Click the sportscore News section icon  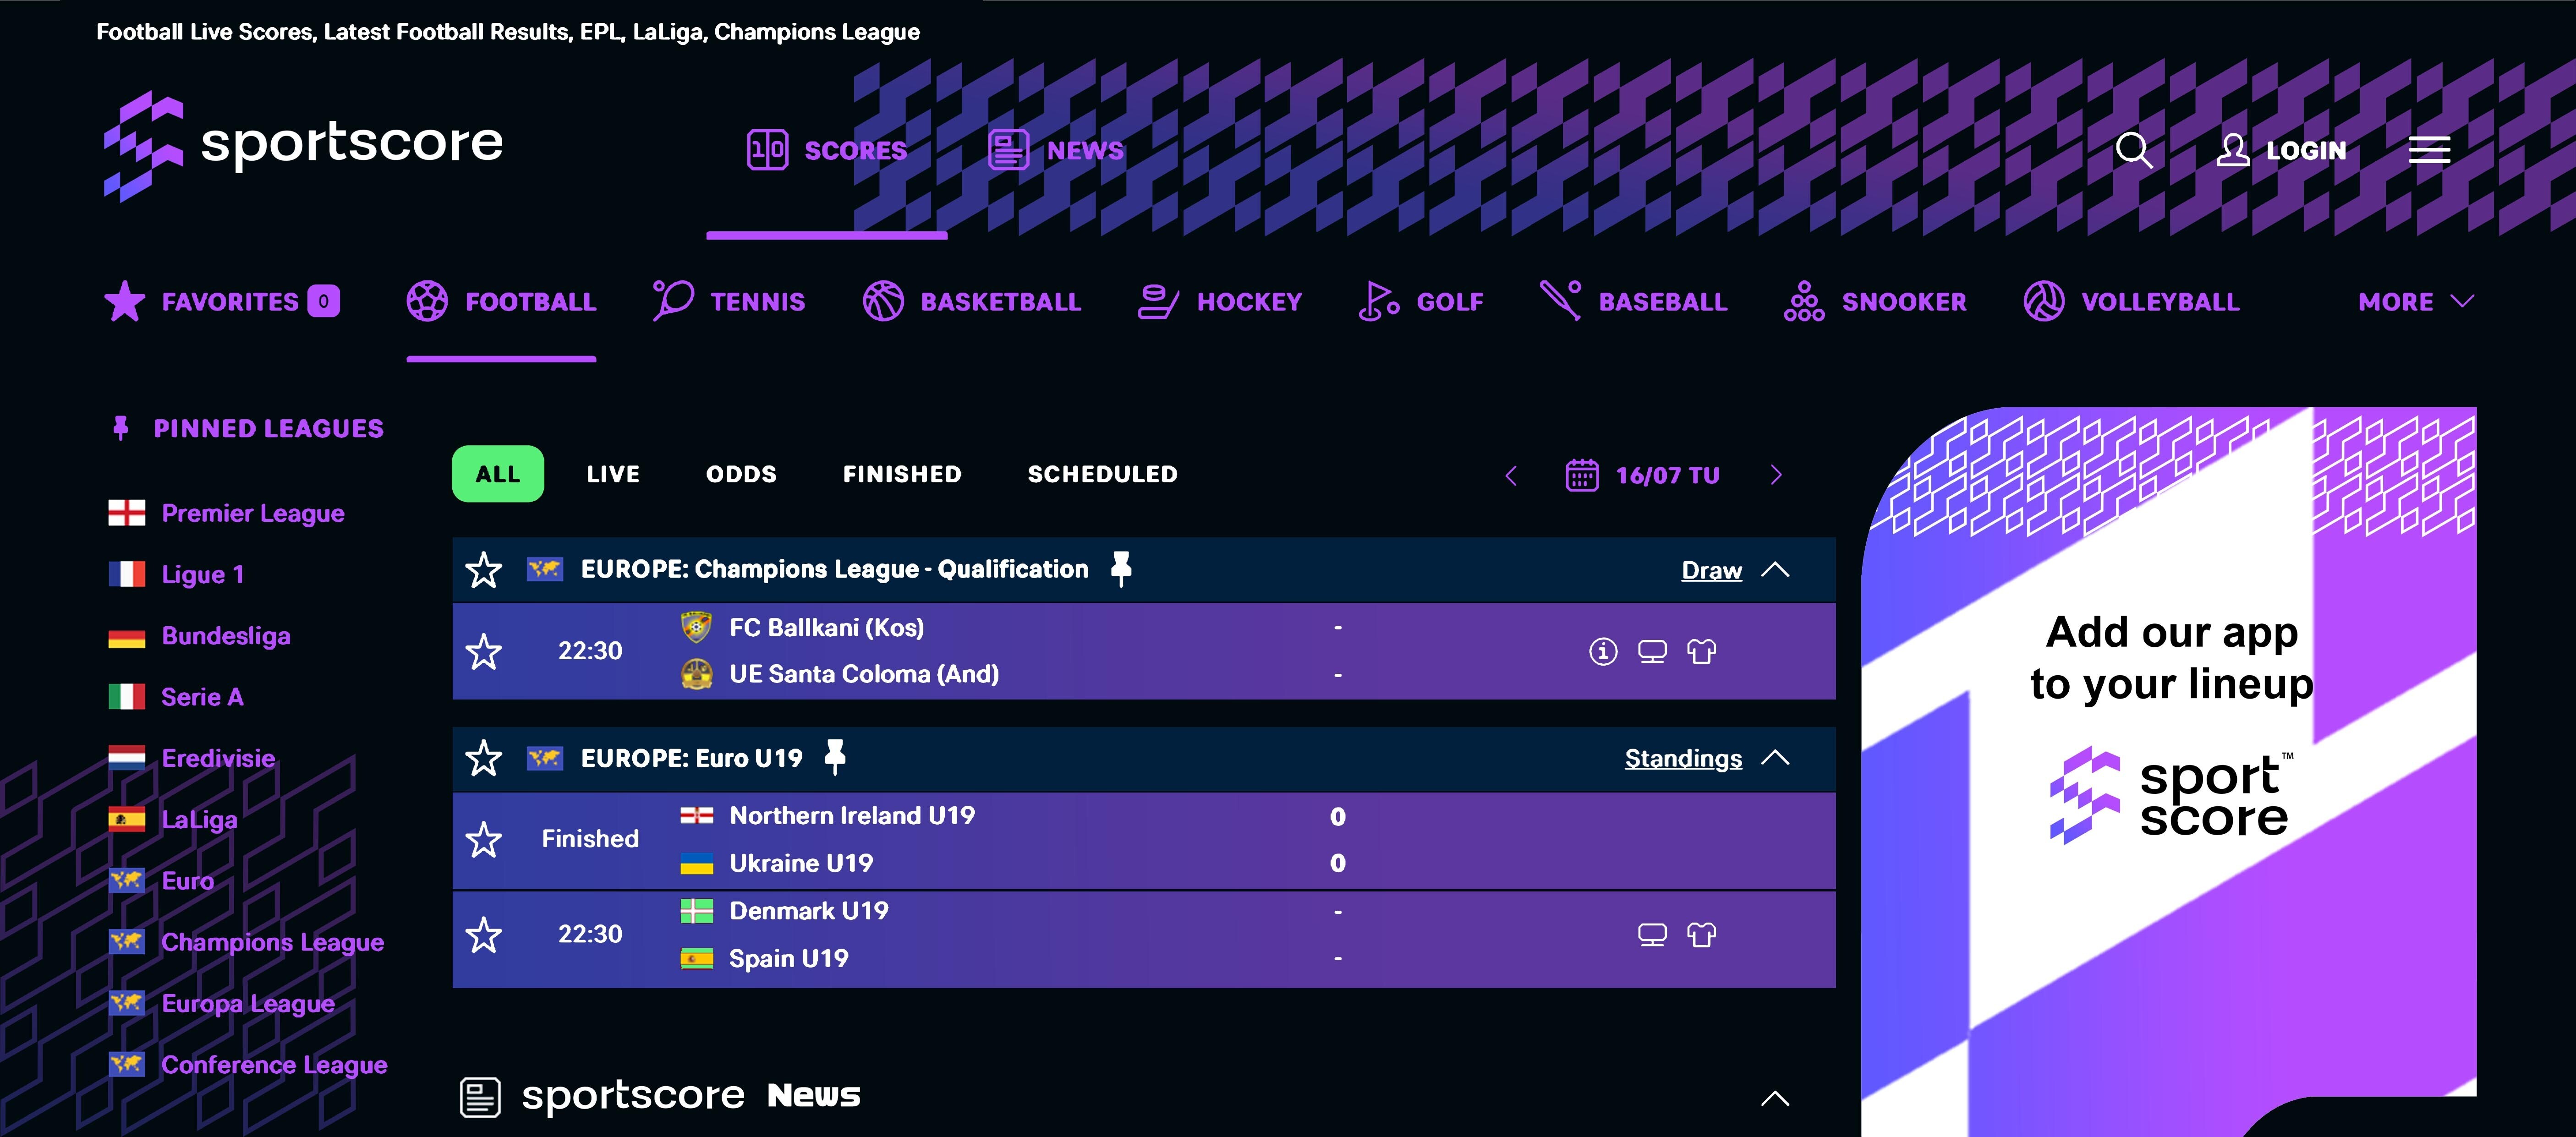click(480, 1097)
